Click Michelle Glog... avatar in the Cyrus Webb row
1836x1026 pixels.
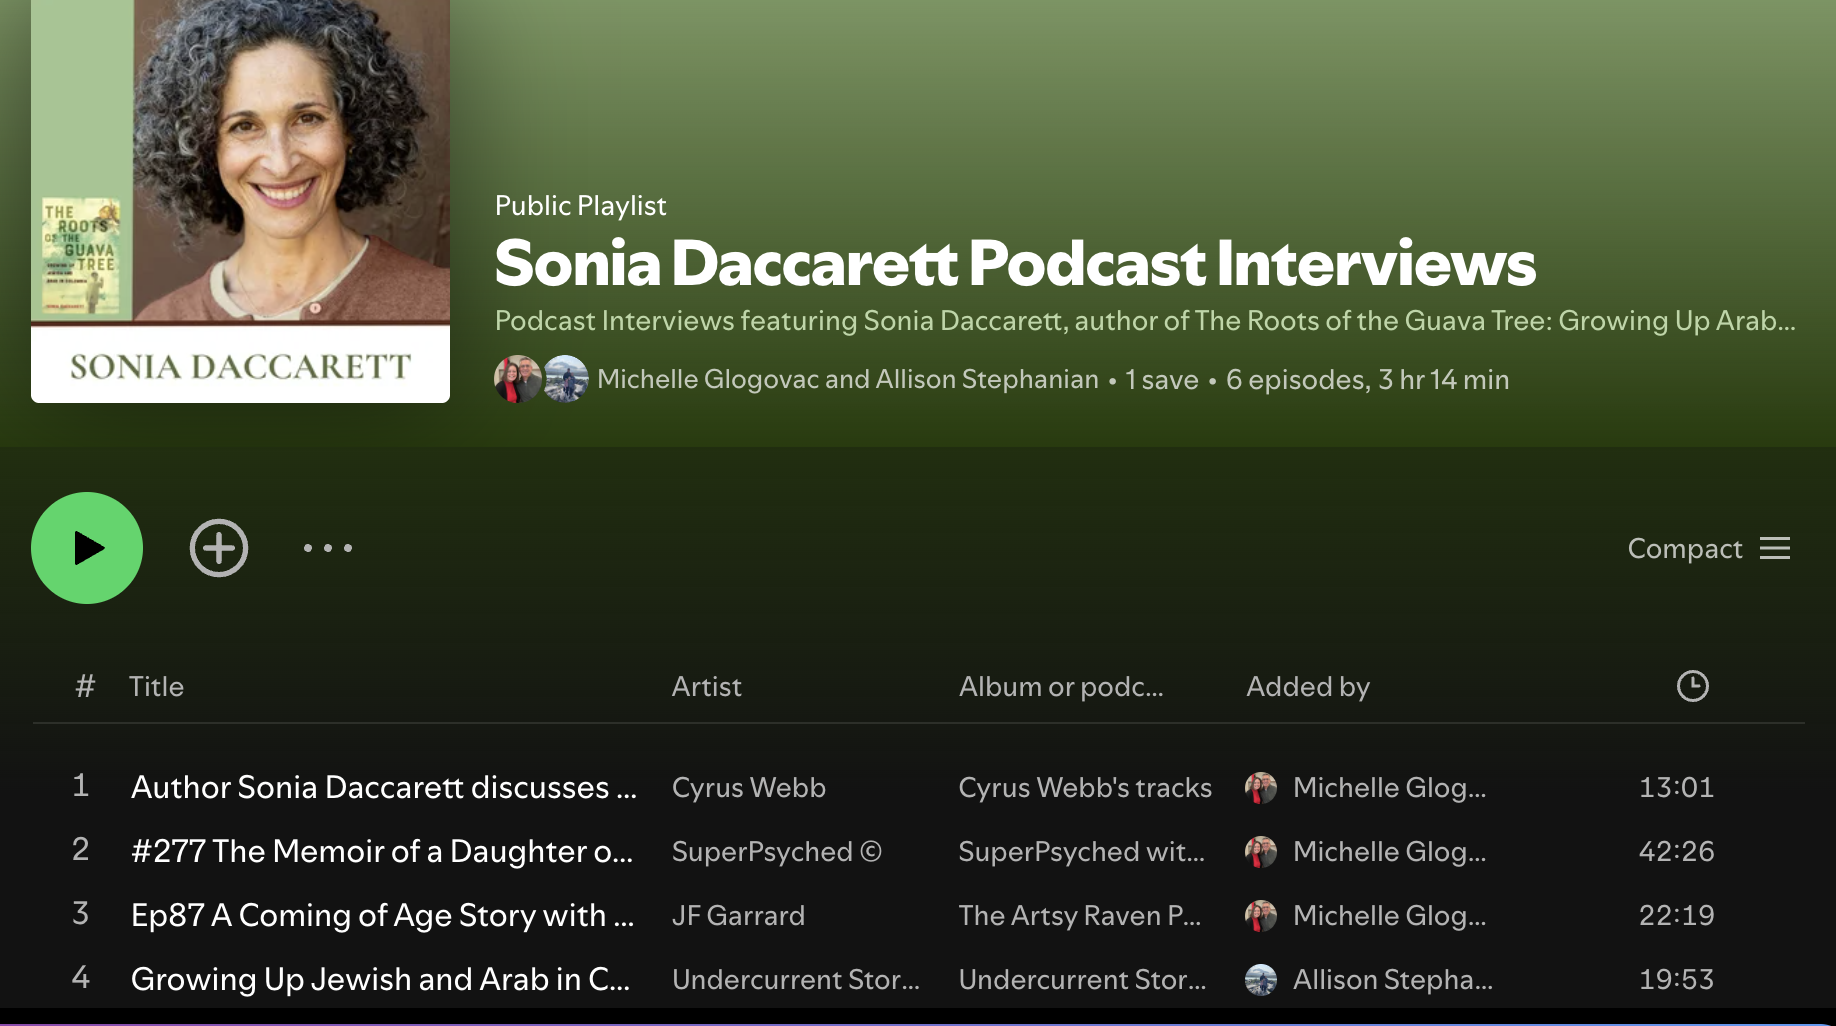tap(1261, 787)
